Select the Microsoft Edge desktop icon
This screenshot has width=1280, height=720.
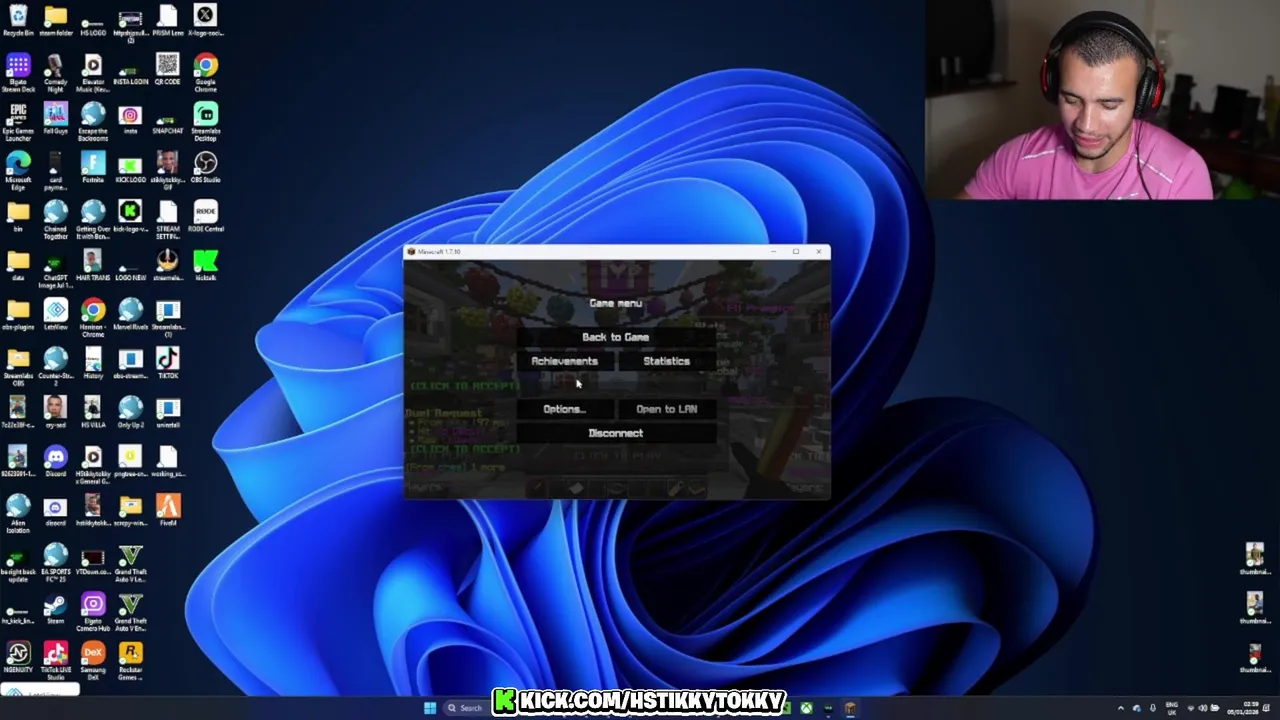tap(18, 170)
